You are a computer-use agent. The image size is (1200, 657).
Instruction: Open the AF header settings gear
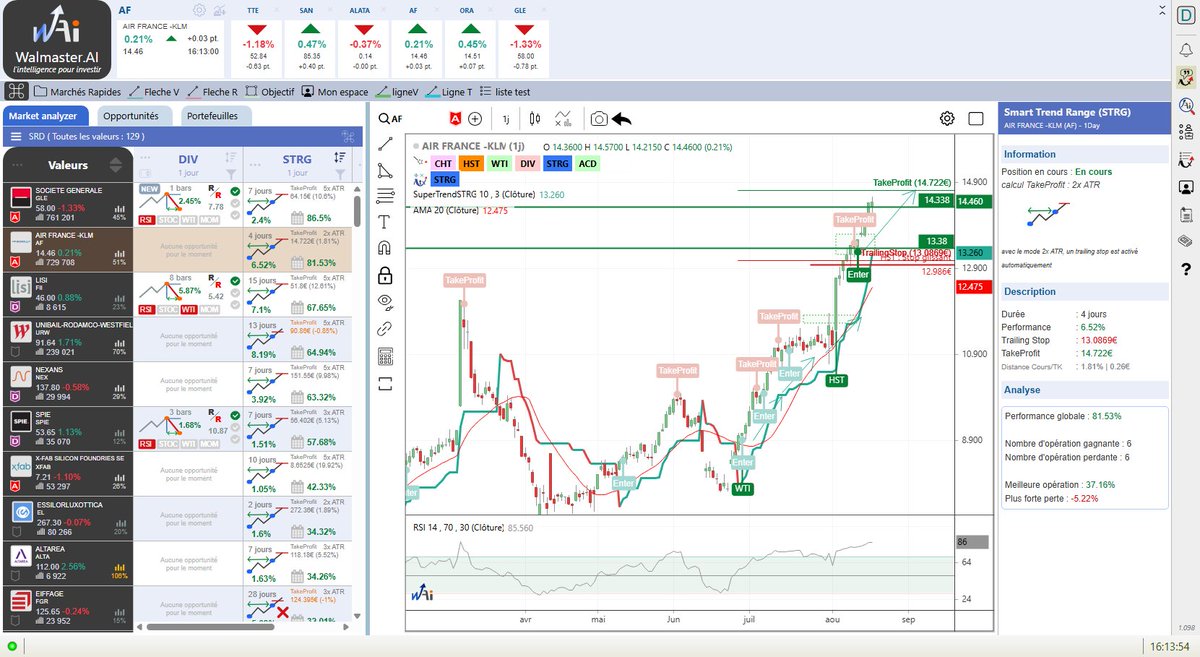199,10
